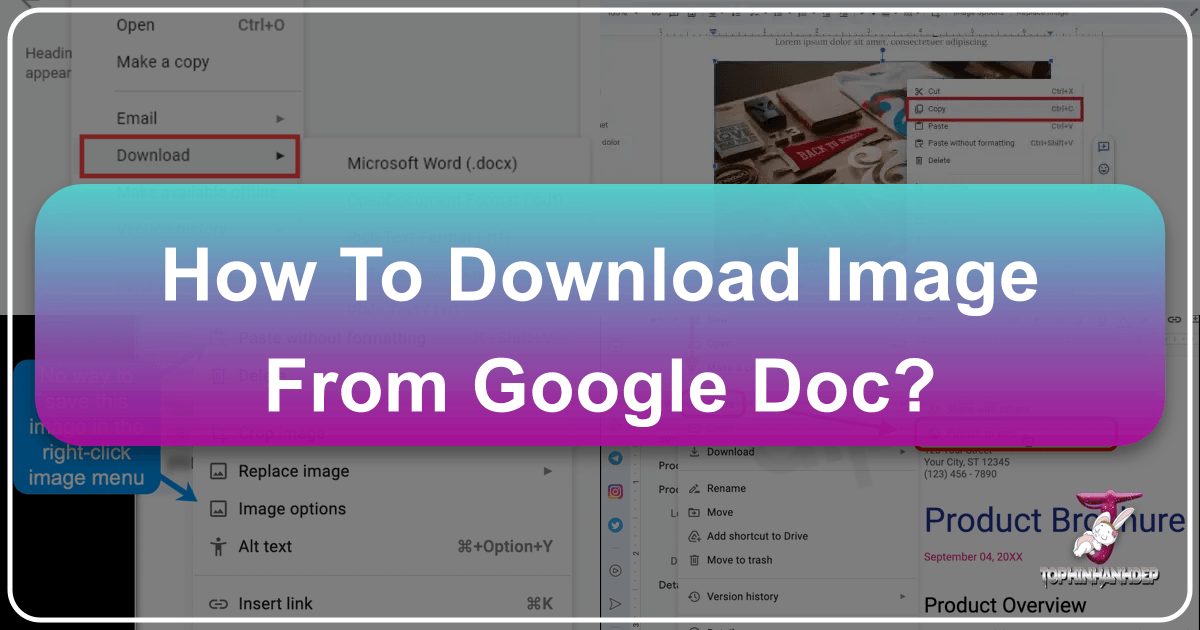Click the chain-link icon beside Insert link

218,604
